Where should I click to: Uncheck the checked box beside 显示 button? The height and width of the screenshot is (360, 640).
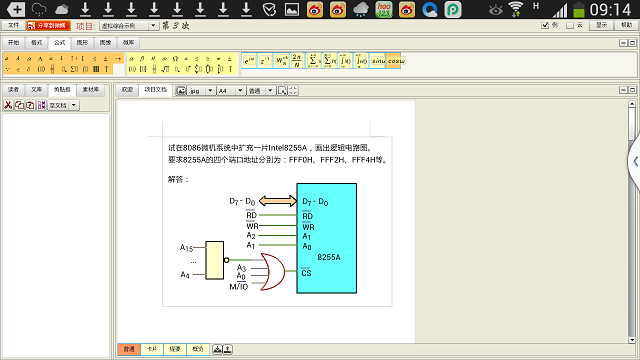[x=544, y=25]
